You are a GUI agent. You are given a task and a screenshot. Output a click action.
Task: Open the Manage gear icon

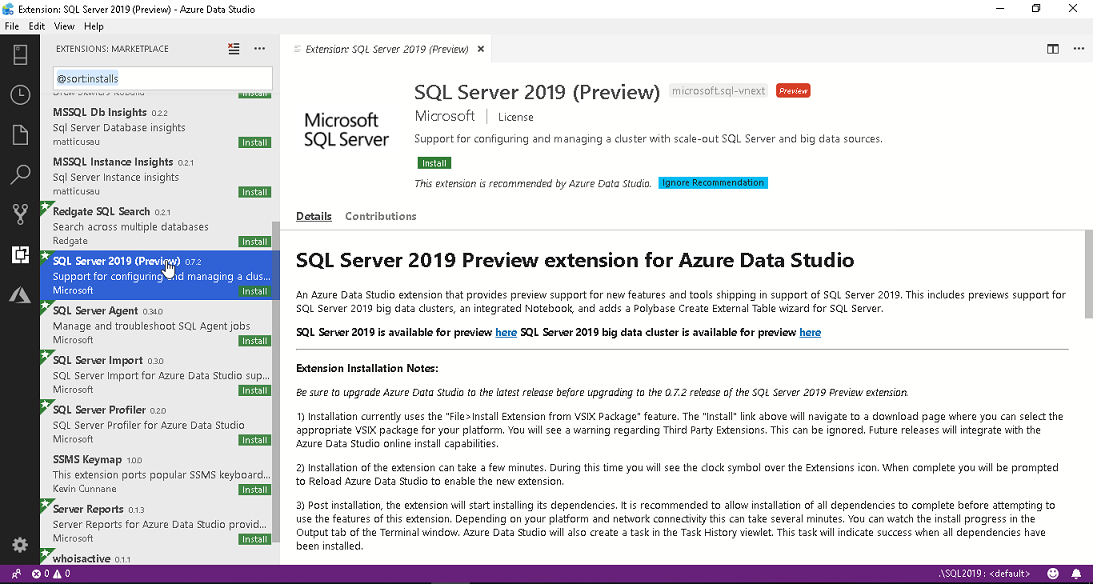pyautogui.click(x=20, y=544)
